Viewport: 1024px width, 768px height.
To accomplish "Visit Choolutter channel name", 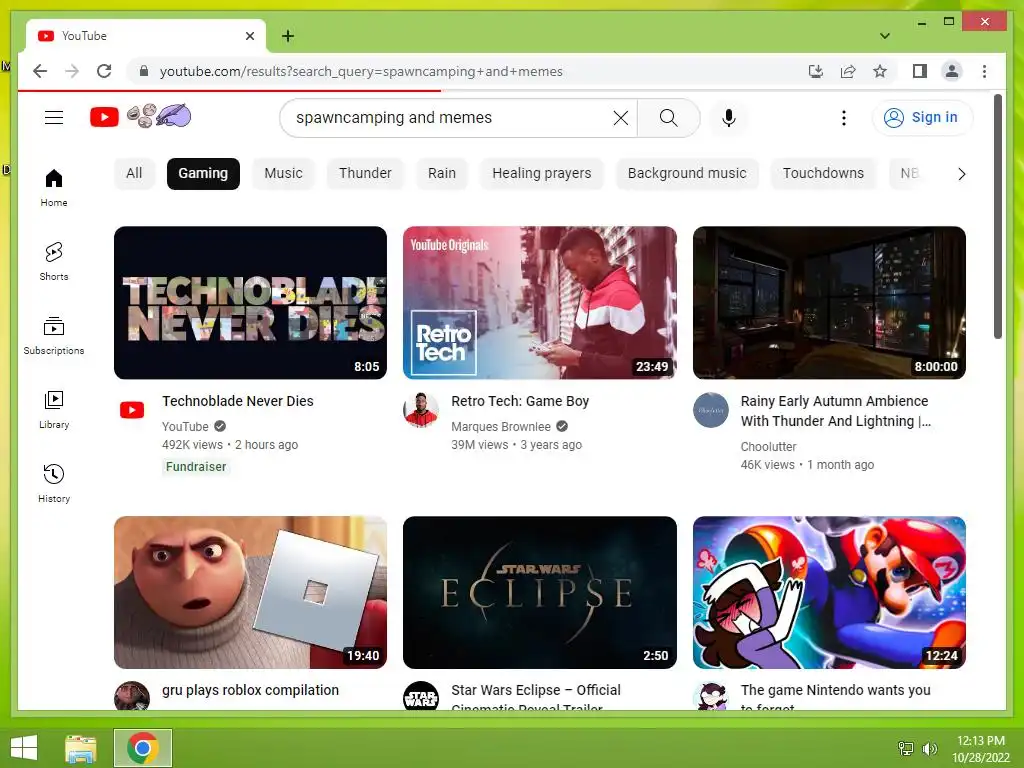I will click(768, 447).
